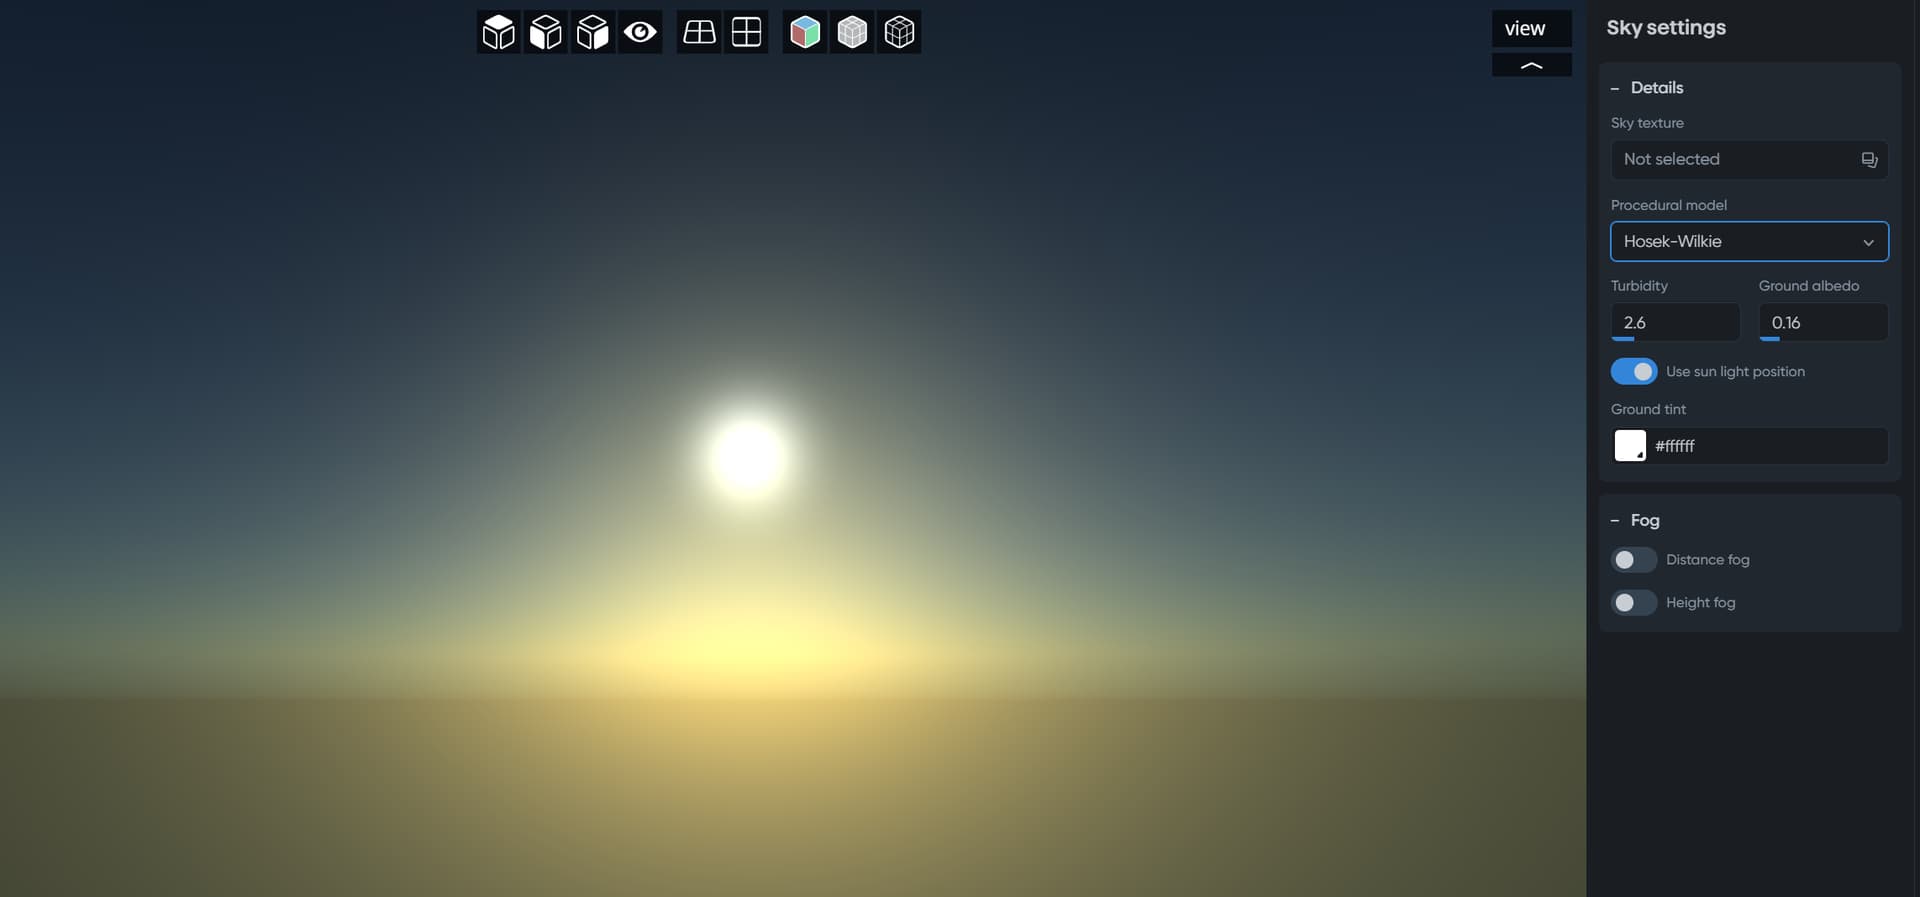Collapse the Details section
This screenshot has width=1920, height=897.
point(1615,88)
